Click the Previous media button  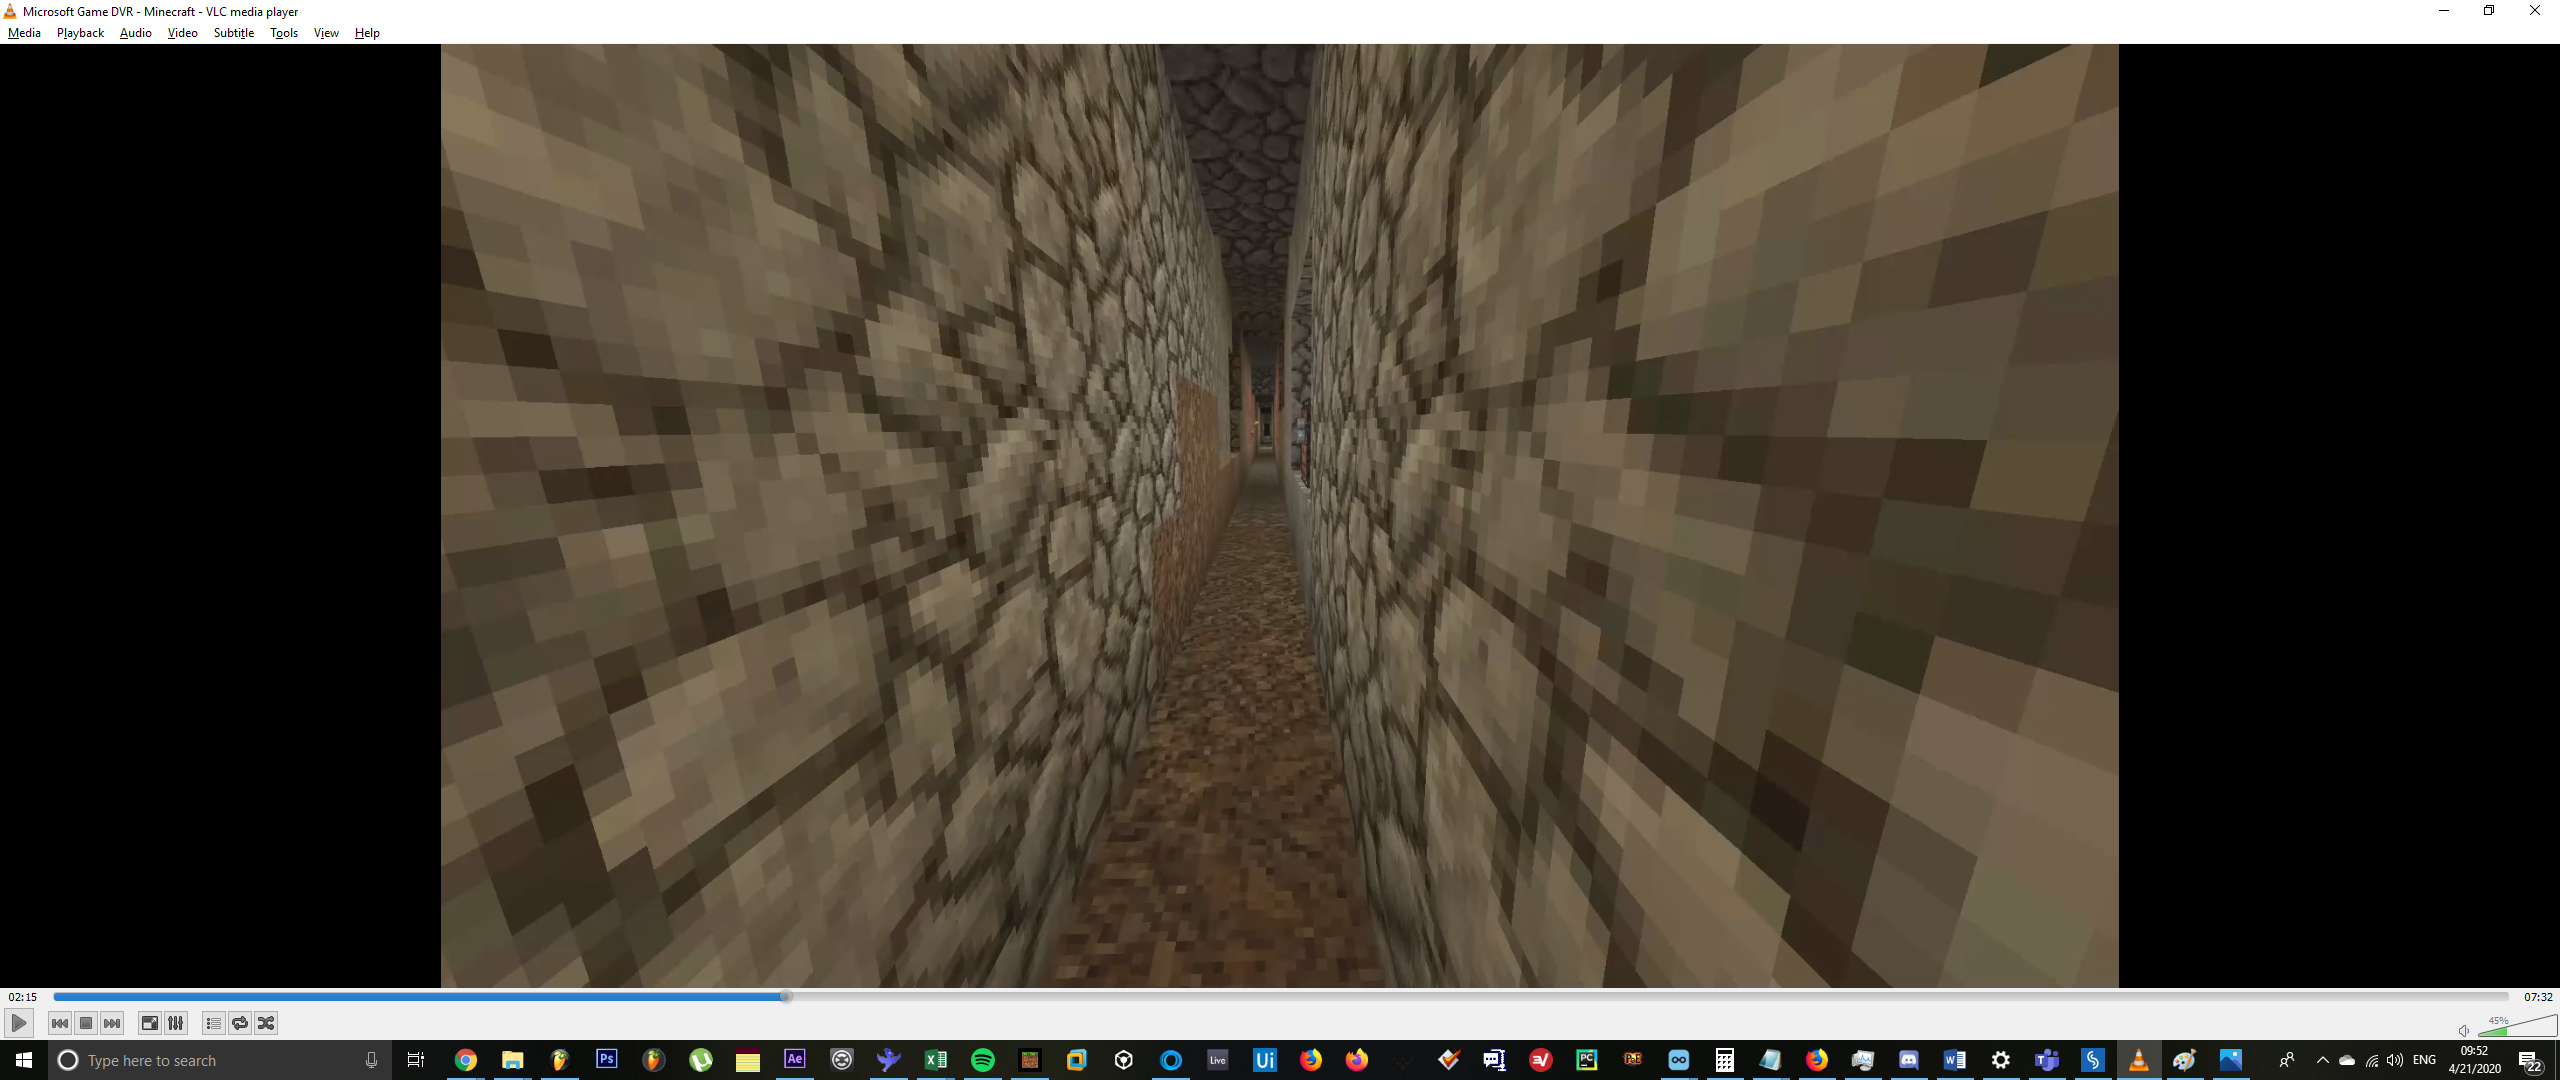click(x=60, y=1023)
